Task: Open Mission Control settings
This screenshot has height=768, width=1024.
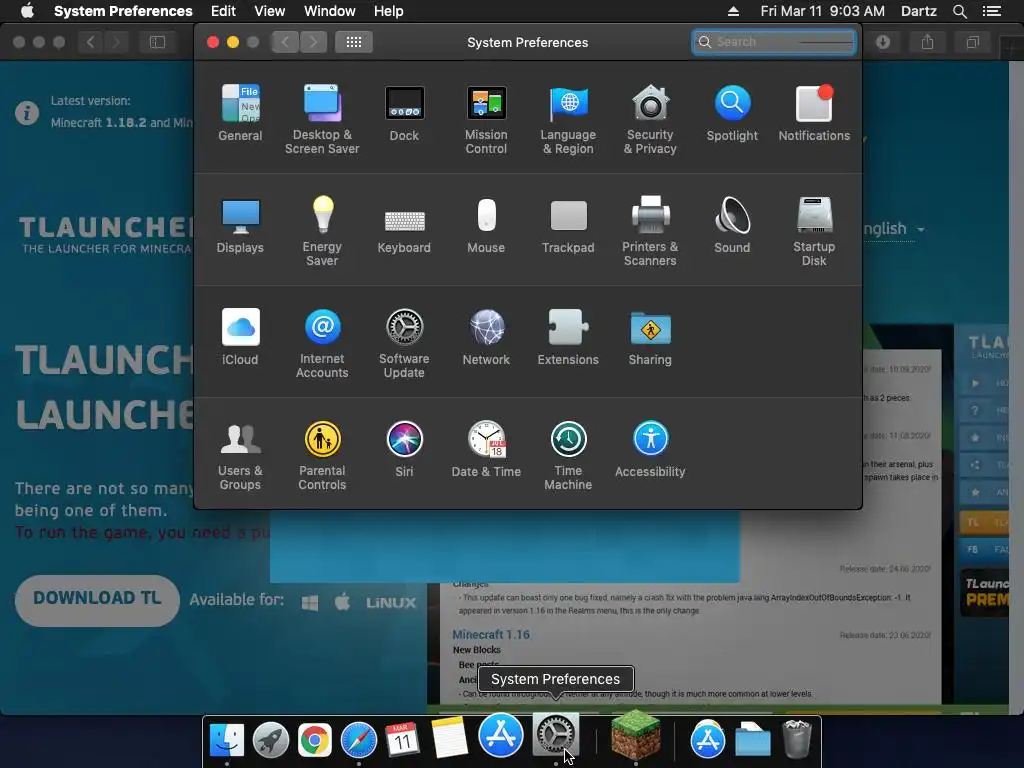Action: (486, 120)
